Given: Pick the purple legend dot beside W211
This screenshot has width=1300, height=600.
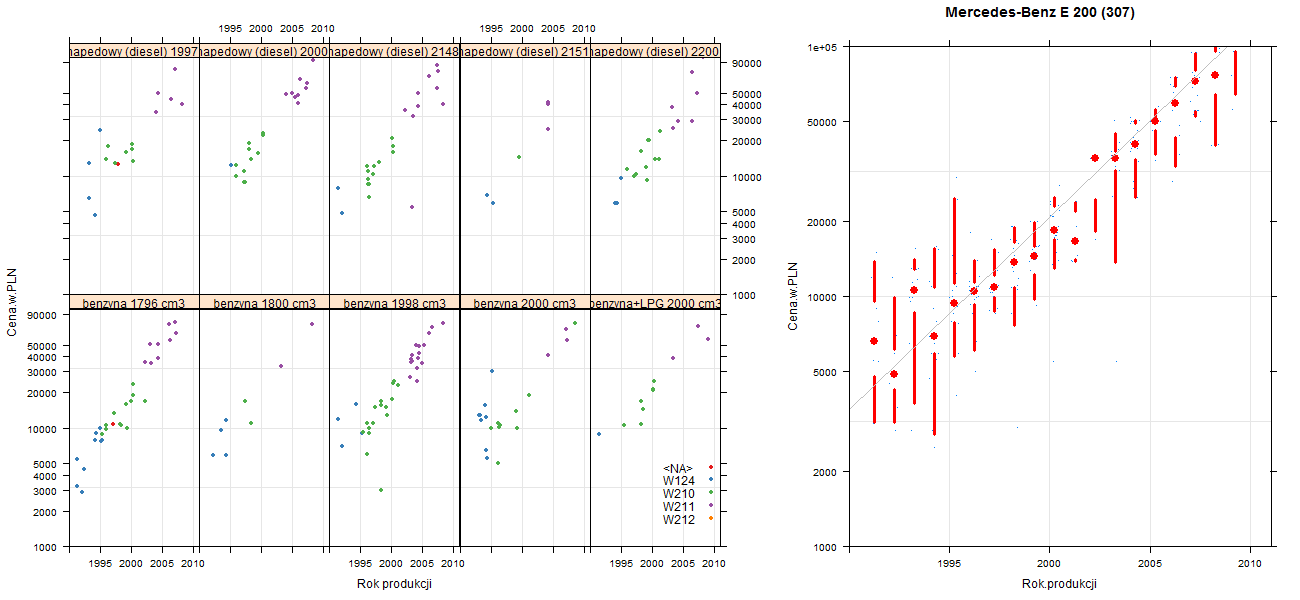Looking at the screenshot, I should [710, 507].
